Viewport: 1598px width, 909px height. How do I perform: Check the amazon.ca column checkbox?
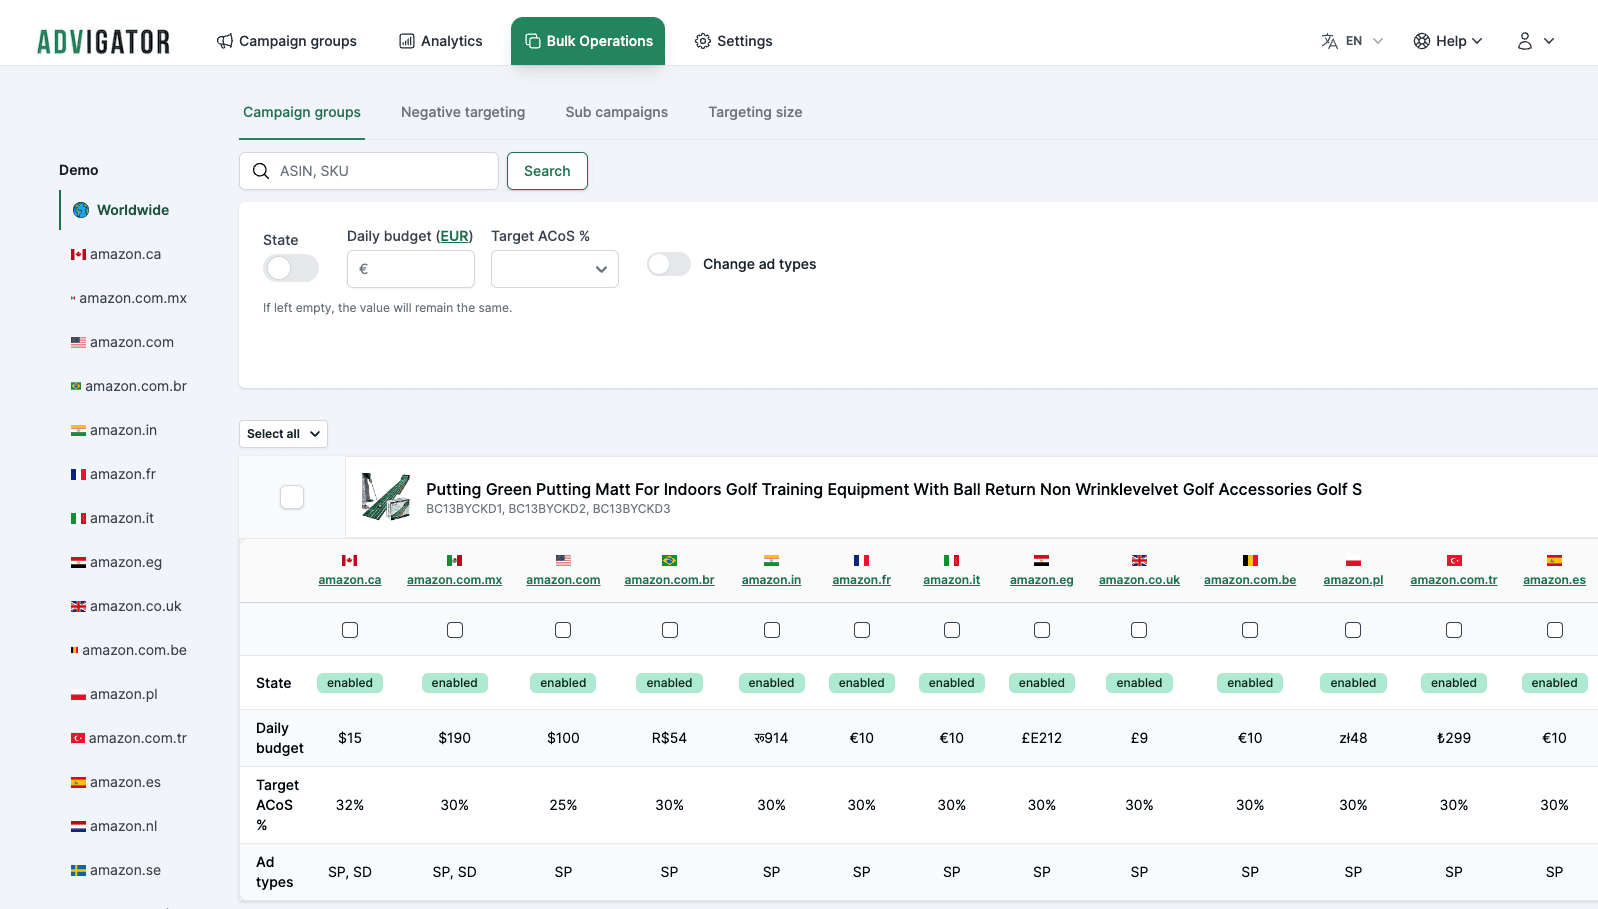[x=350, y=630]
